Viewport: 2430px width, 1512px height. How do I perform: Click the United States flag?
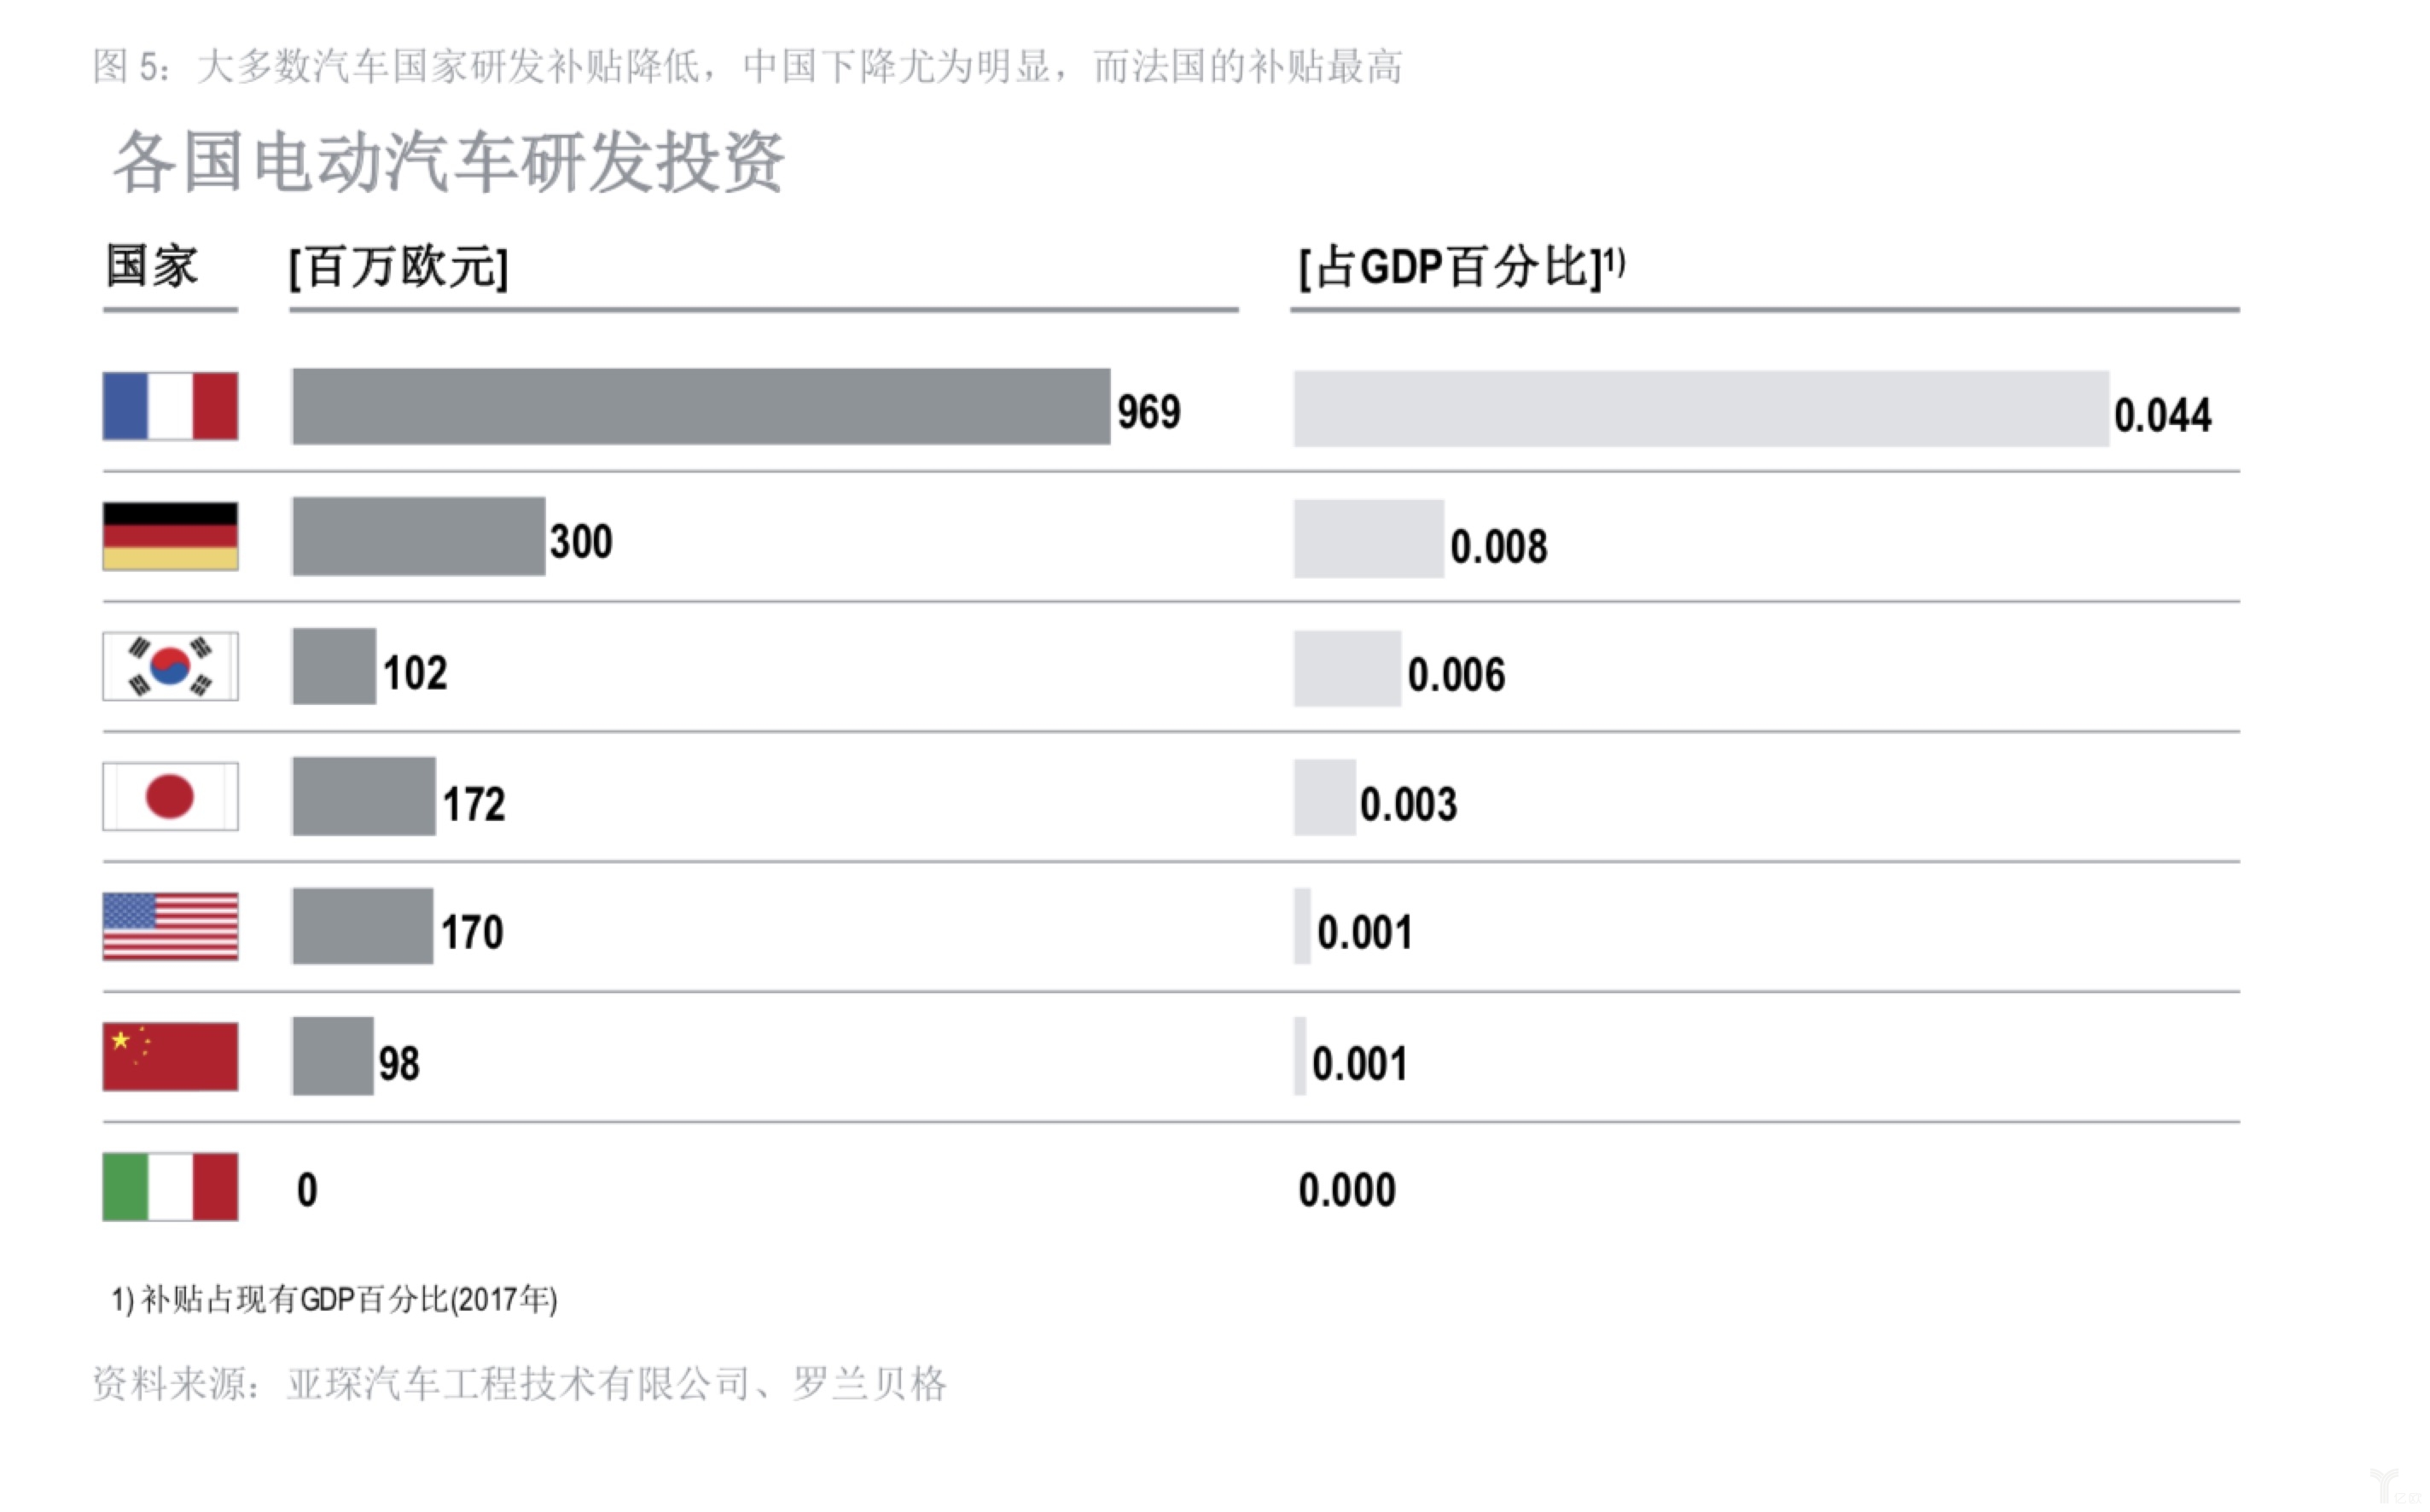(170, 926)
